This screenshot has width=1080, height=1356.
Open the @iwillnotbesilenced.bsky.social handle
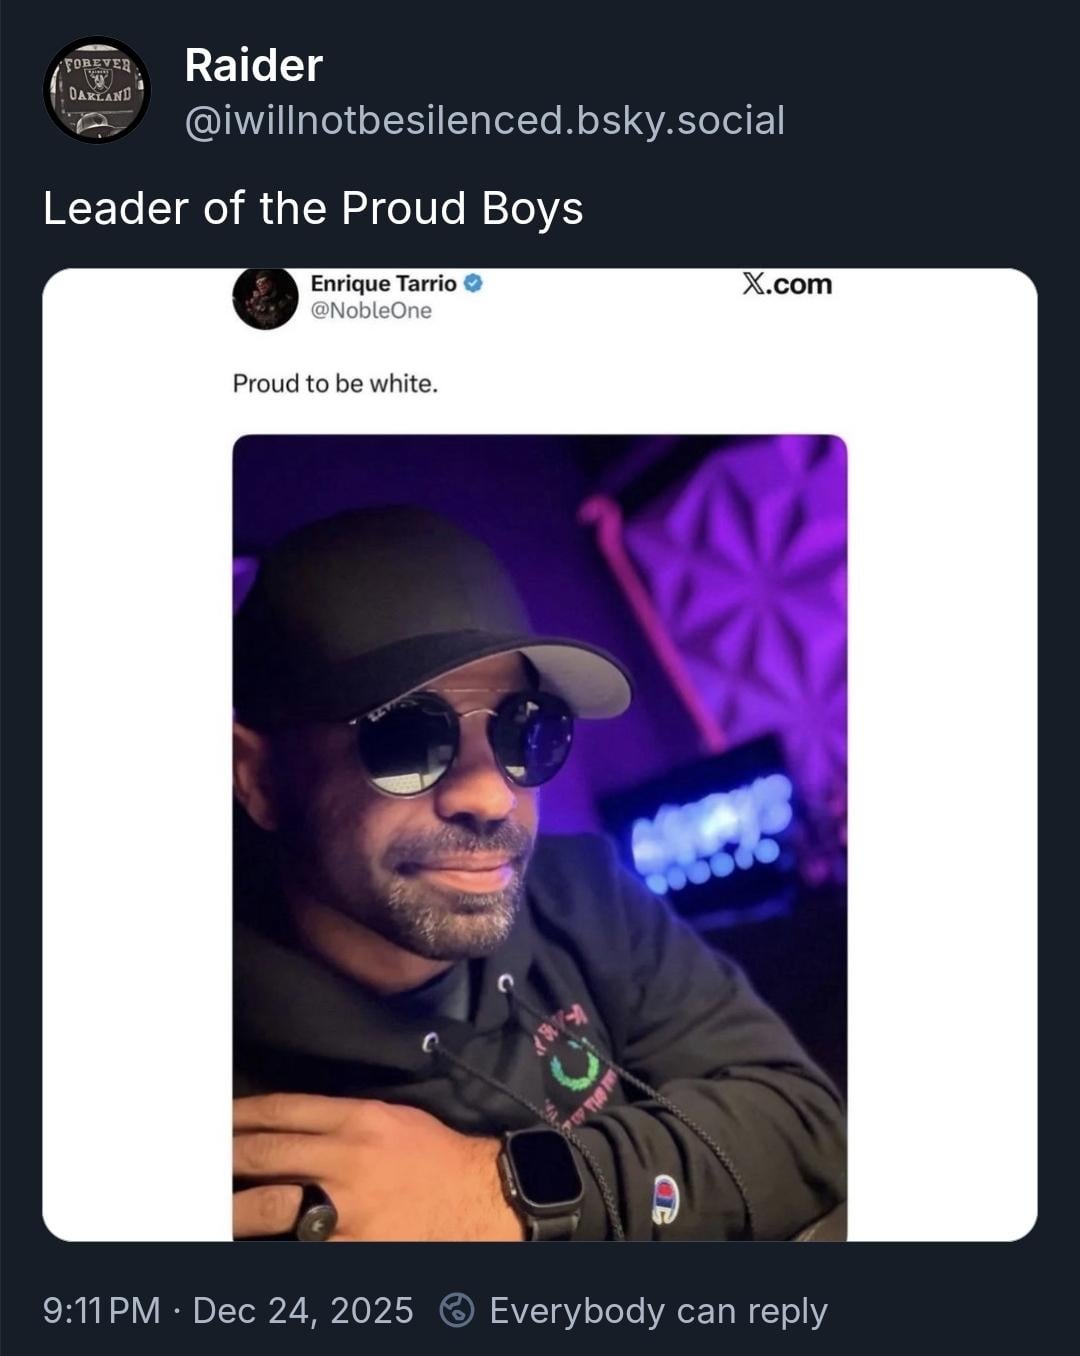(484, 120)
